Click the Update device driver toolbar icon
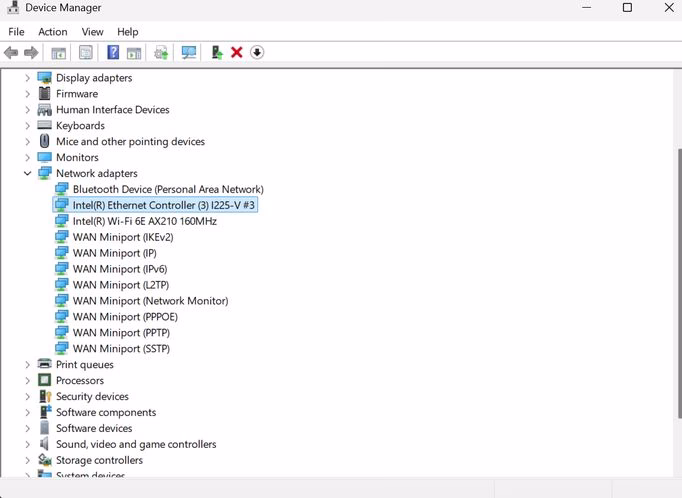682x498 pixels. tap(161, 53)
